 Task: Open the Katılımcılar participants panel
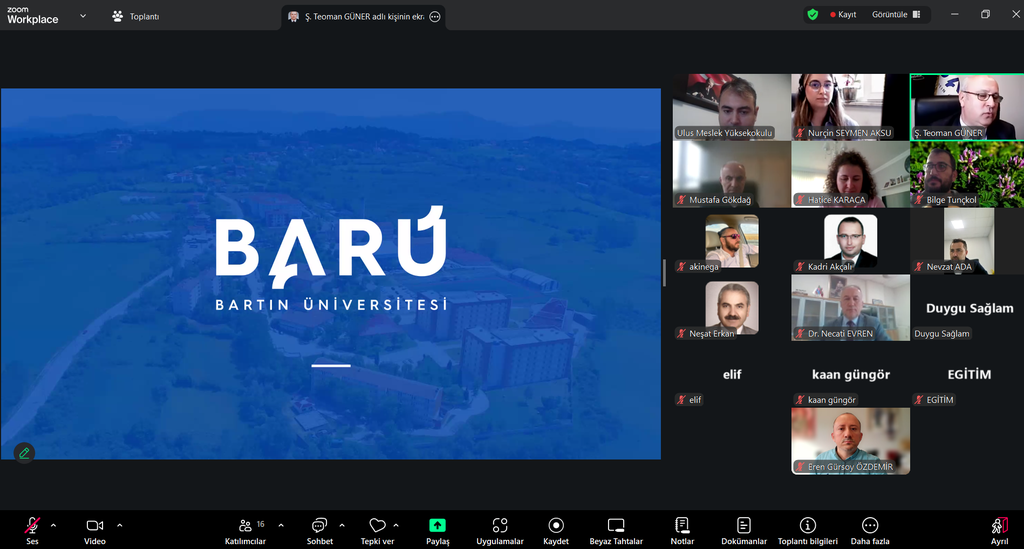[245, 528]
